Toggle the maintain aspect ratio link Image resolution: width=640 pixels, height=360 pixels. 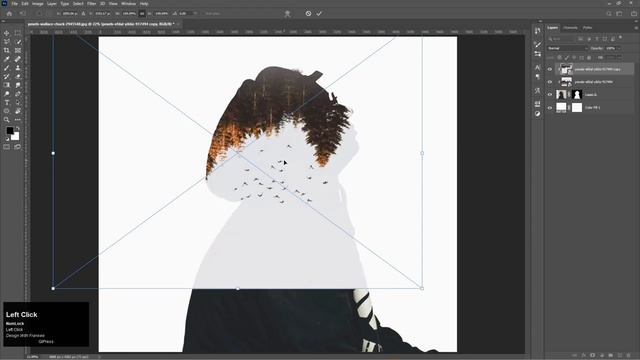click(142, 13)
